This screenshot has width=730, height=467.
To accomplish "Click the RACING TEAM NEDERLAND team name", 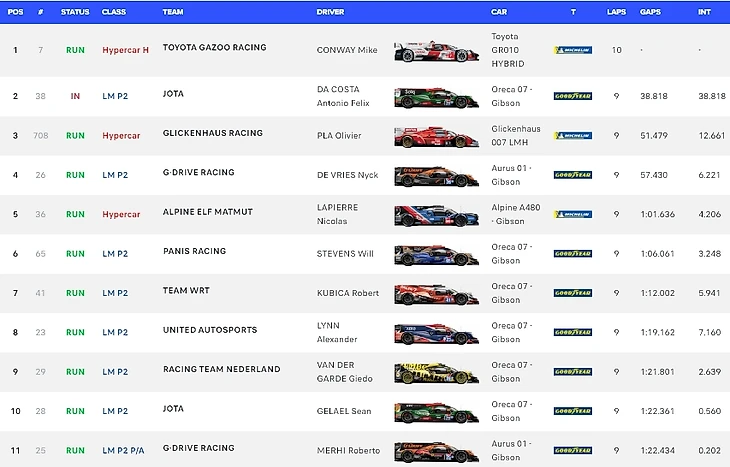I will (222, 369).
